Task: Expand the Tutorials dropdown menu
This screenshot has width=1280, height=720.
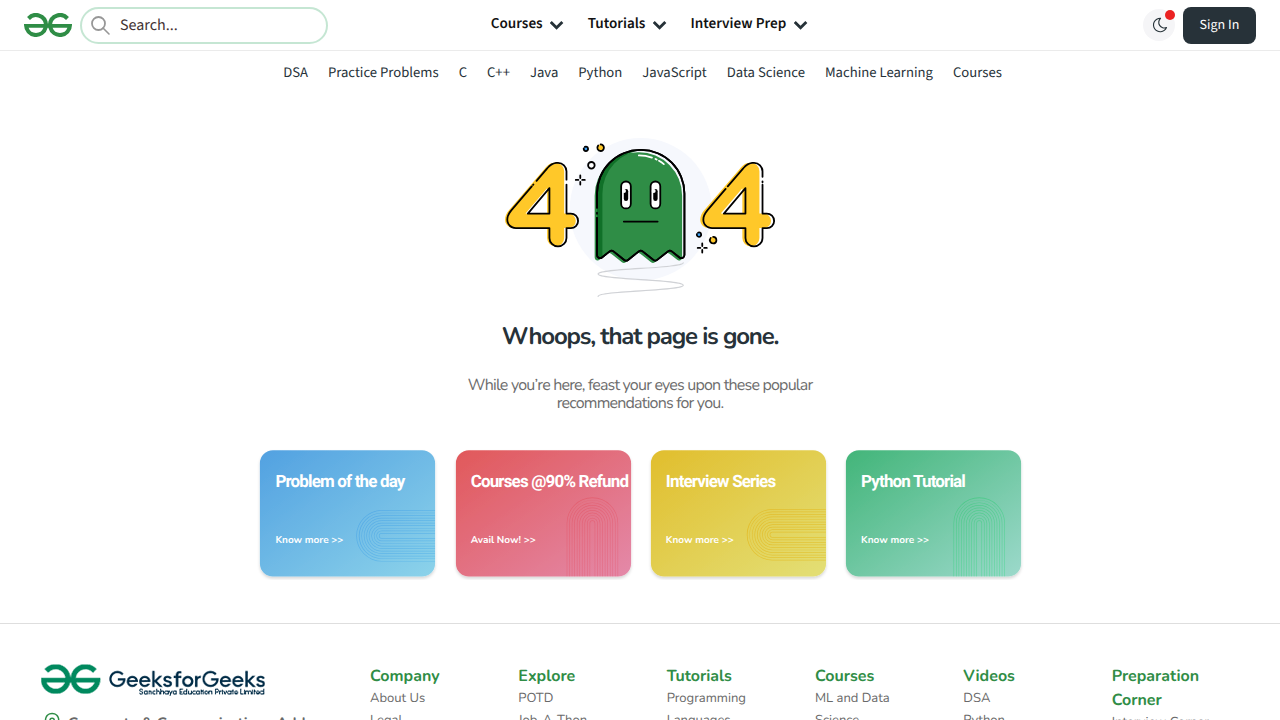Action: pyautogui.click(x=627, y=24)
